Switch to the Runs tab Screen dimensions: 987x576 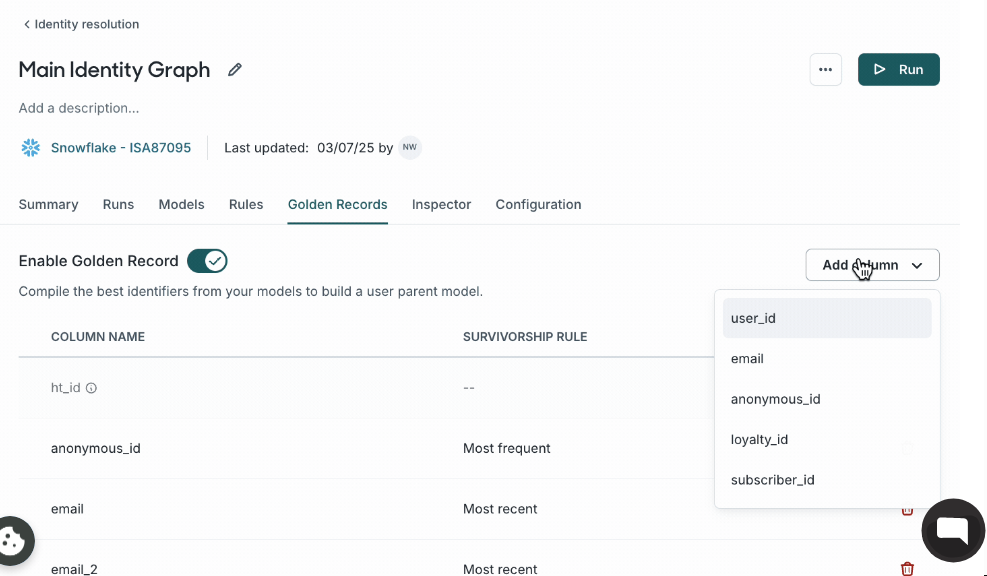[x=118, y=205]
